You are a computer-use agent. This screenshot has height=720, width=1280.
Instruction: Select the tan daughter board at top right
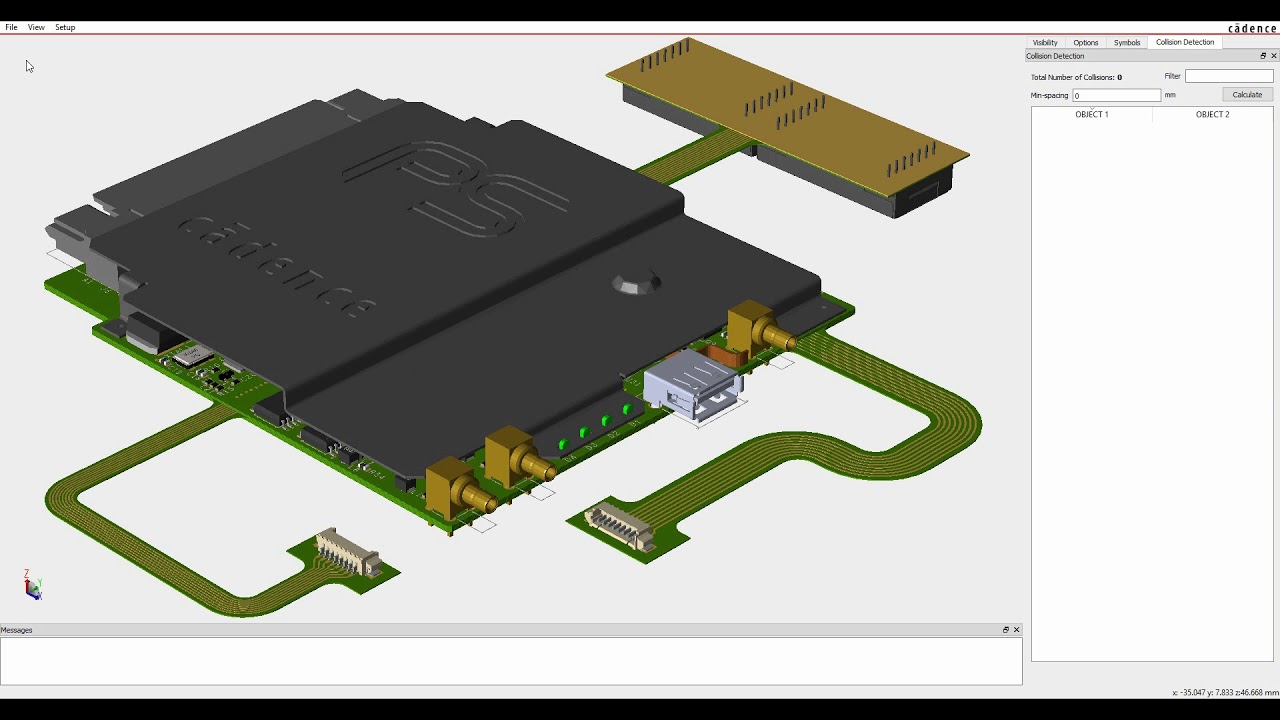coord(788,118)
